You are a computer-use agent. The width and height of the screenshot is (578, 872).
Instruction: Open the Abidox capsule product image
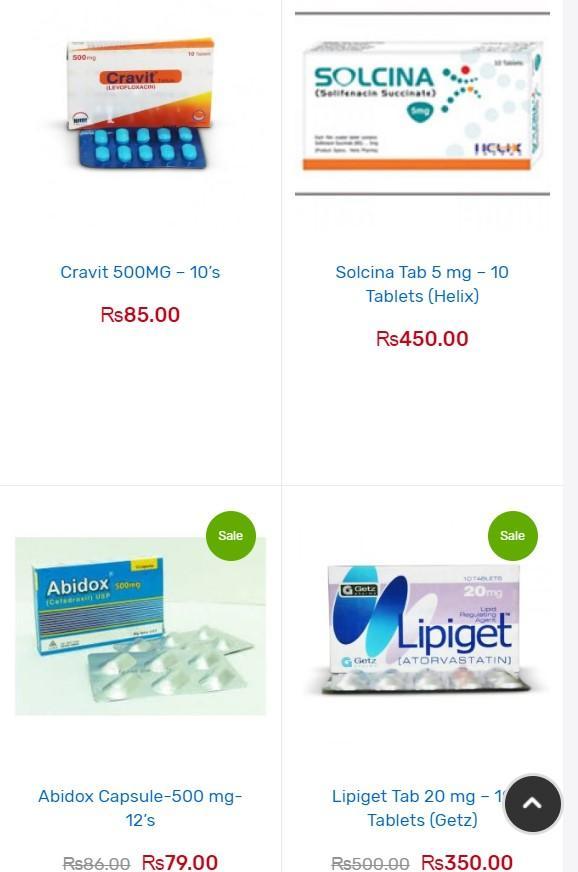(140, 626)
